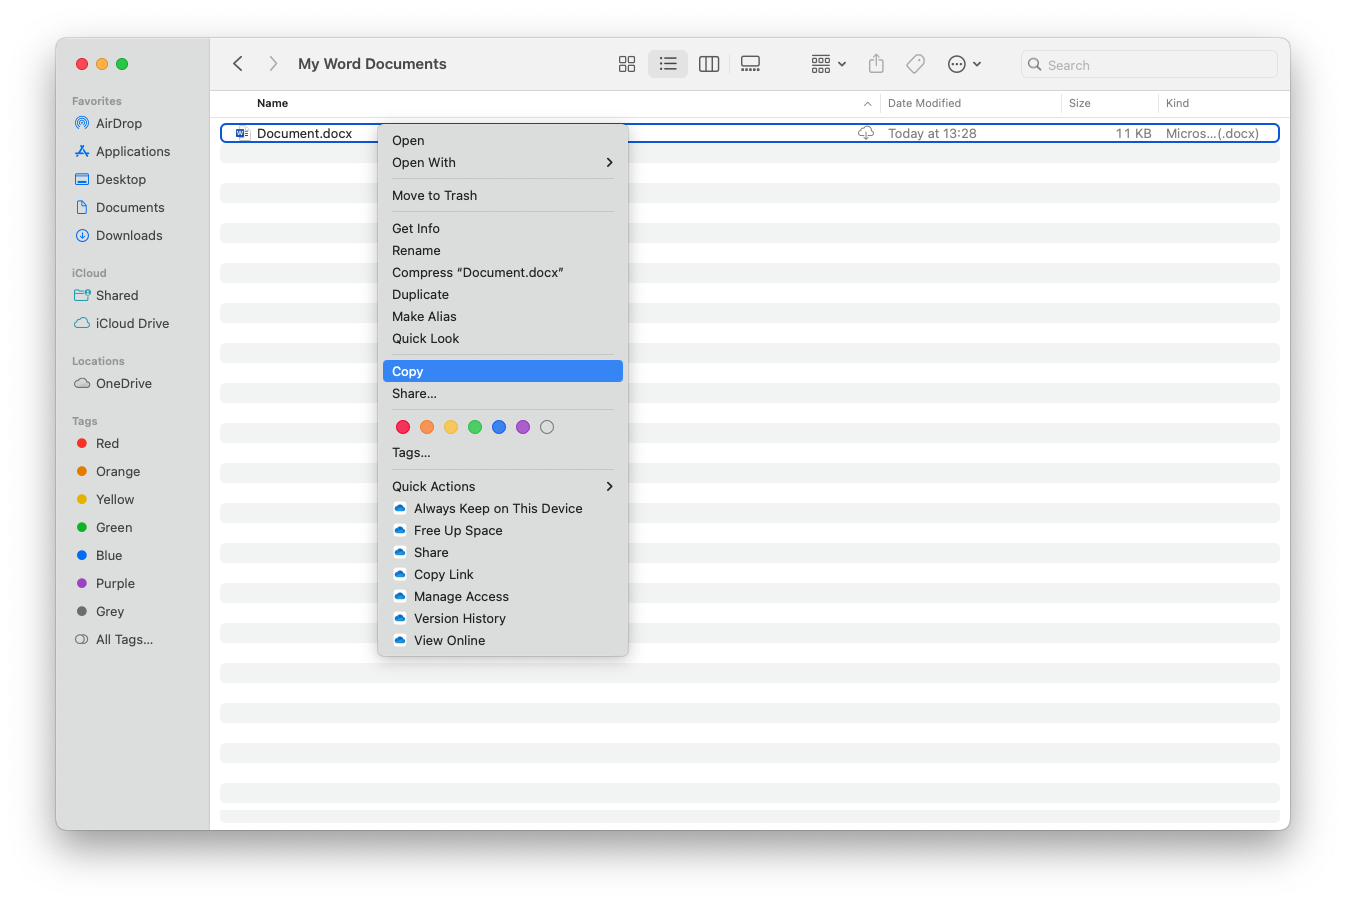
Task: Apply the red tag color swatch
Action: (x=403, y=427)
